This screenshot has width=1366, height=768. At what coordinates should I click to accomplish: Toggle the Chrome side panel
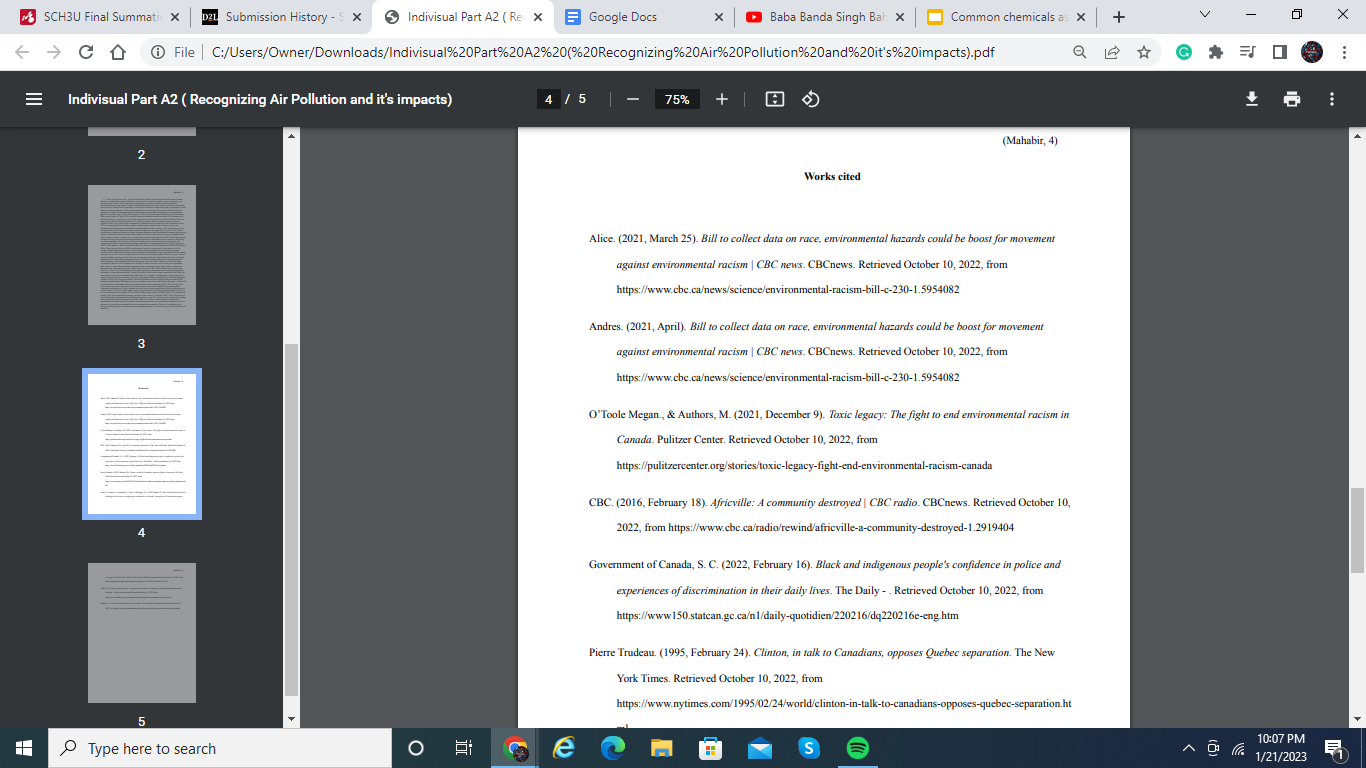tap(1279, 52)
